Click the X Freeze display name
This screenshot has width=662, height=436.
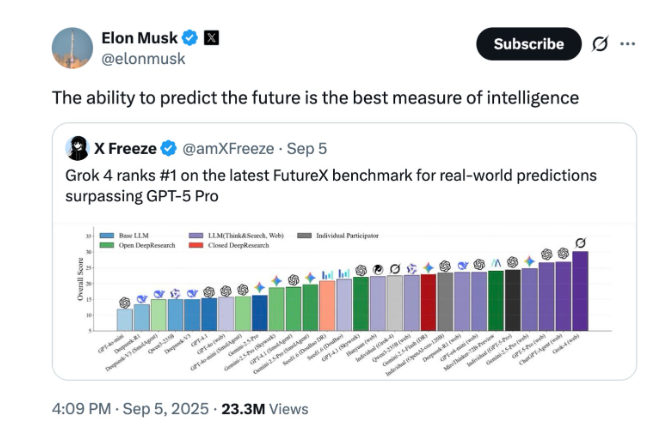125,149
